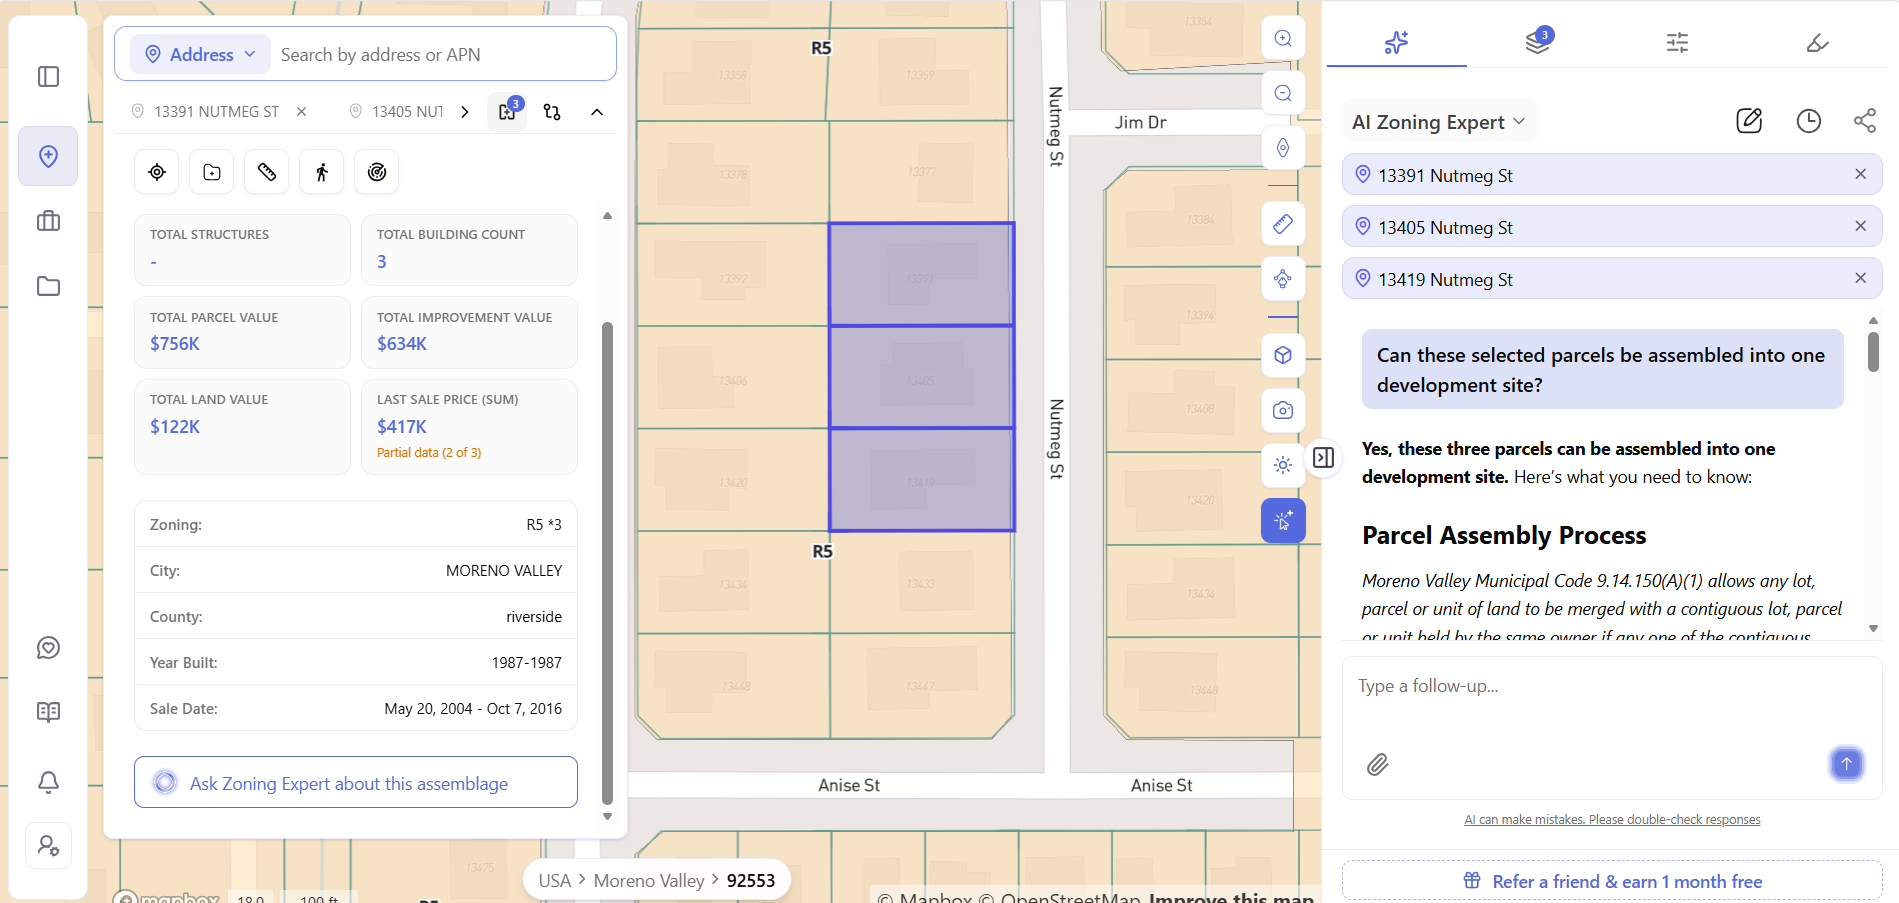Screen dimensions: 1899x903
Task: Focus the Type a follow-up input
Action: 1611,687
